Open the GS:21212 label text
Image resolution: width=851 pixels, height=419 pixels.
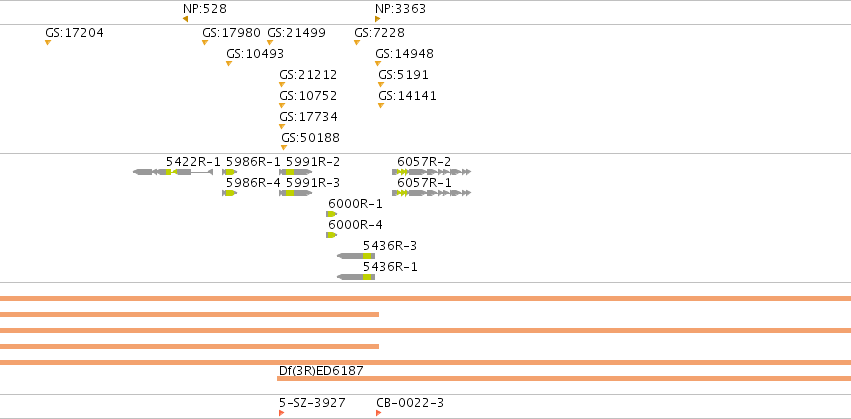coord(308,75)
